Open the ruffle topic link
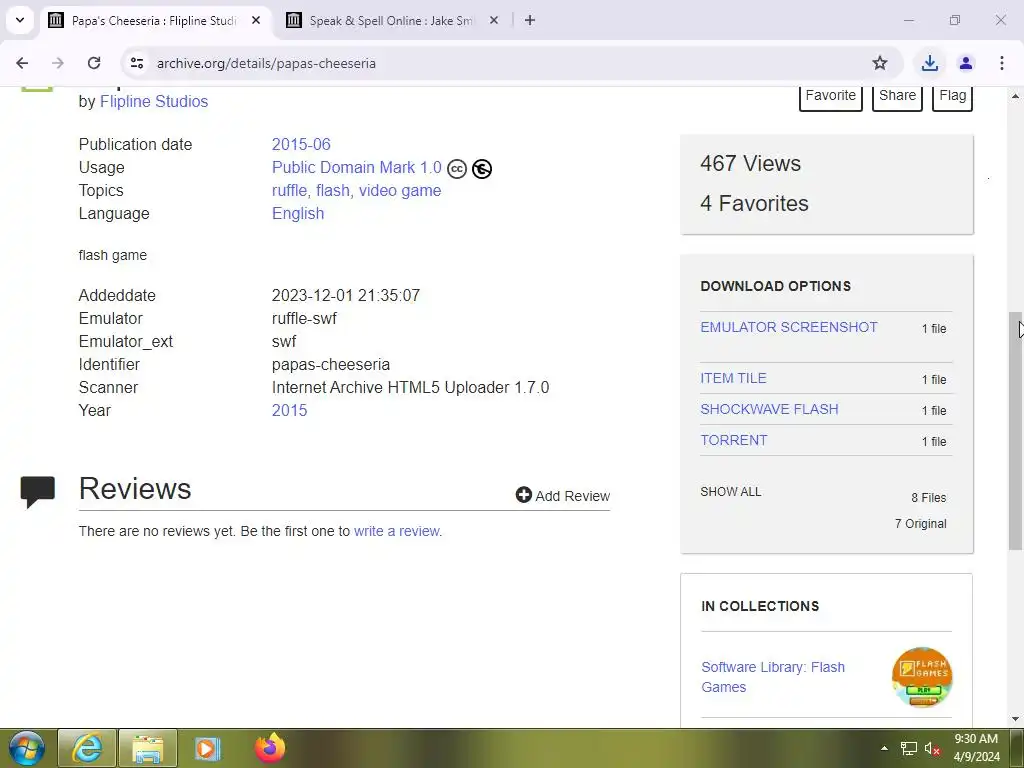 click(289, 191)
